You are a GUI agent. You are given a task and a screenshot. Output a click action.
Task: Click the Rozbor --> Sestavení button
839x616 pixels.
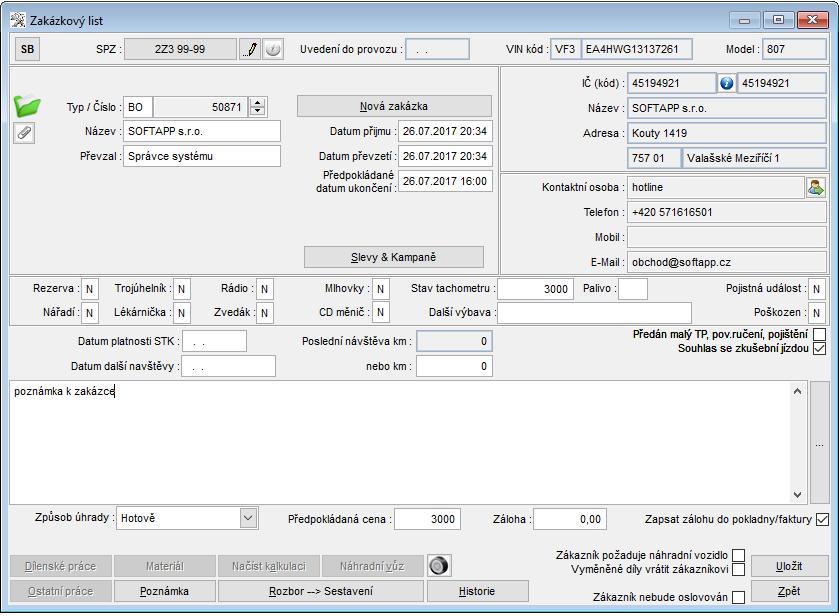tap(321, 591)
